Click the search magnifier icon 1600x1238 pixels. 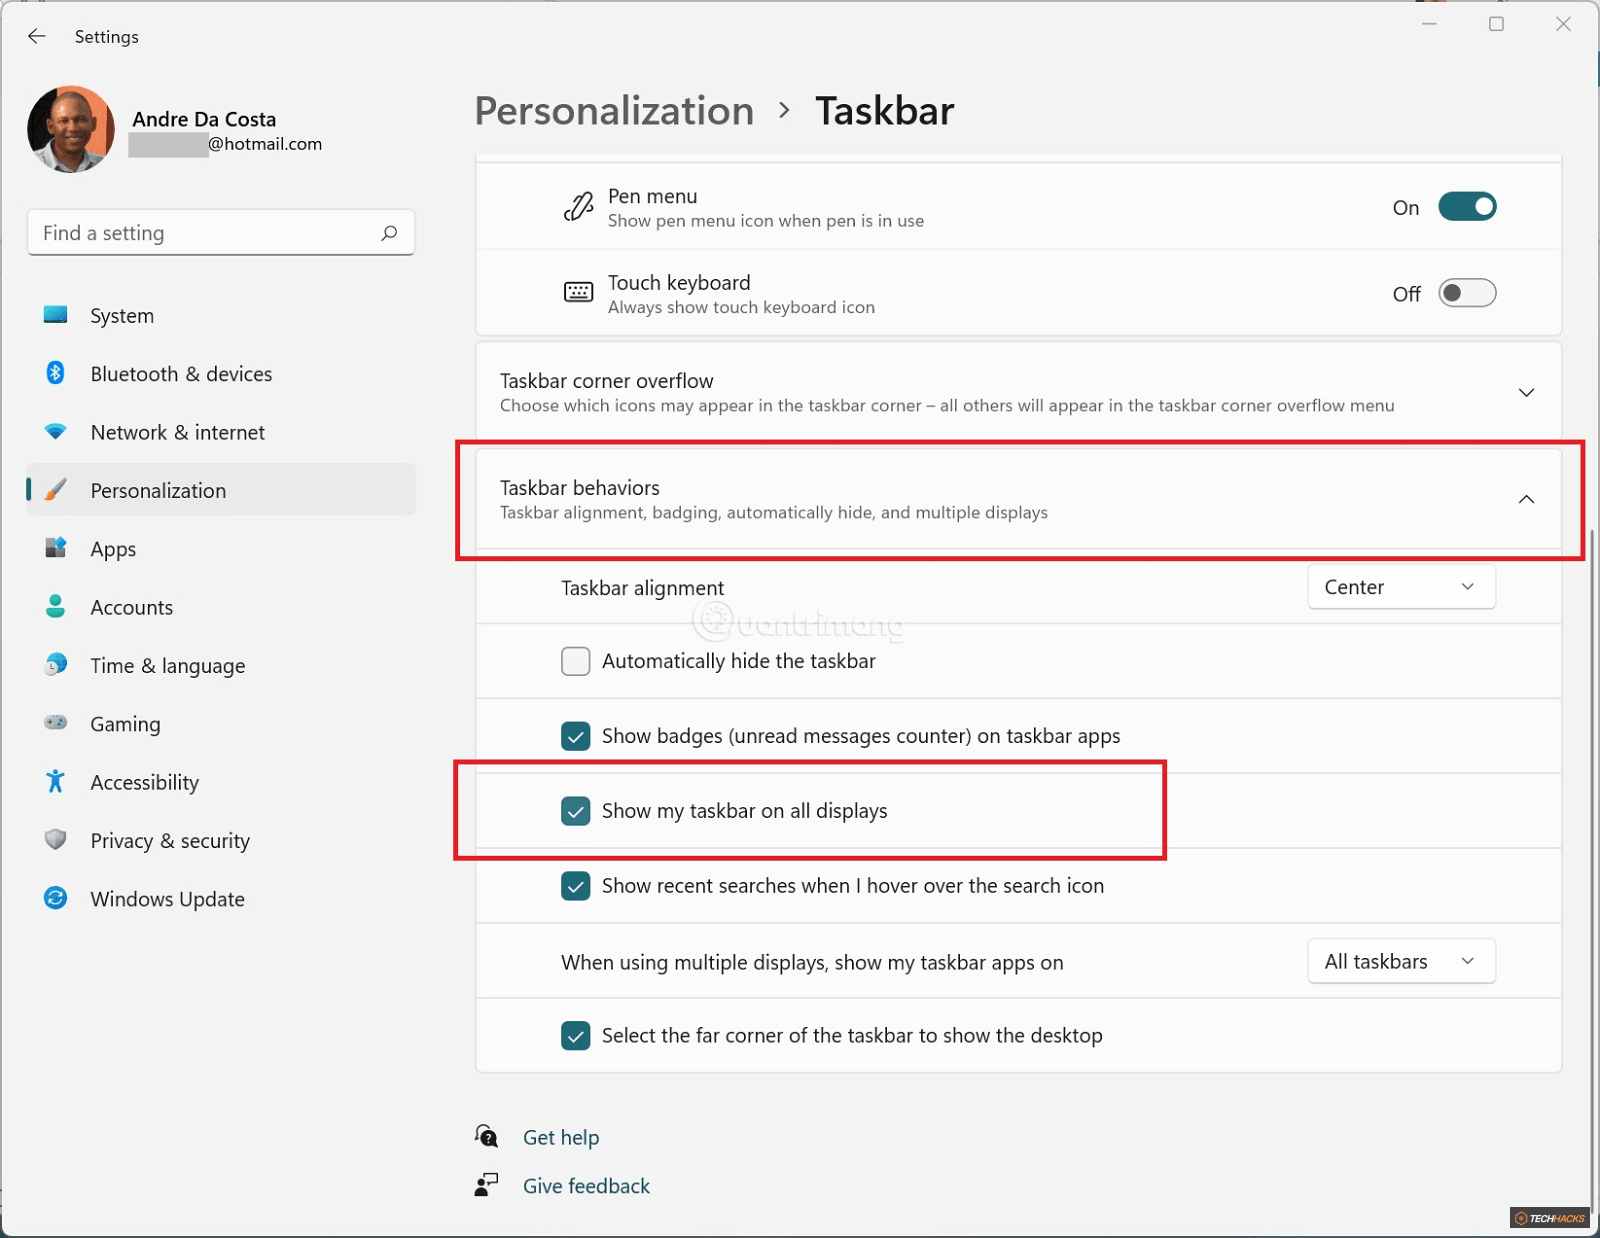click(389, 233)
